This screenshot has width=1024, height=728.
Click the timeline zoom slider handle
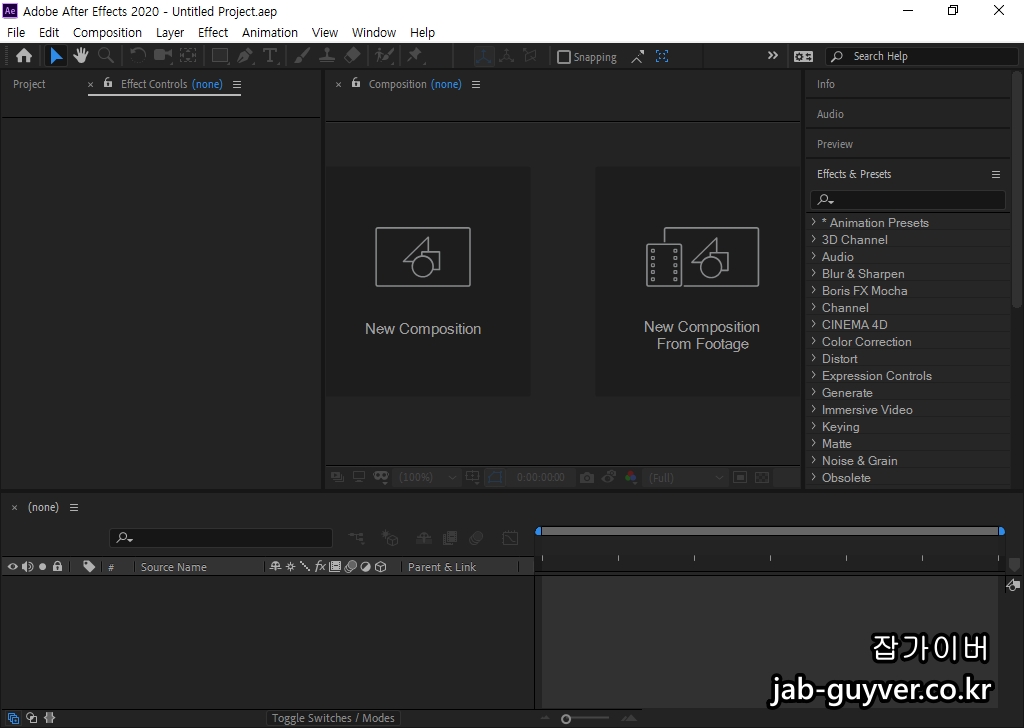566,719
